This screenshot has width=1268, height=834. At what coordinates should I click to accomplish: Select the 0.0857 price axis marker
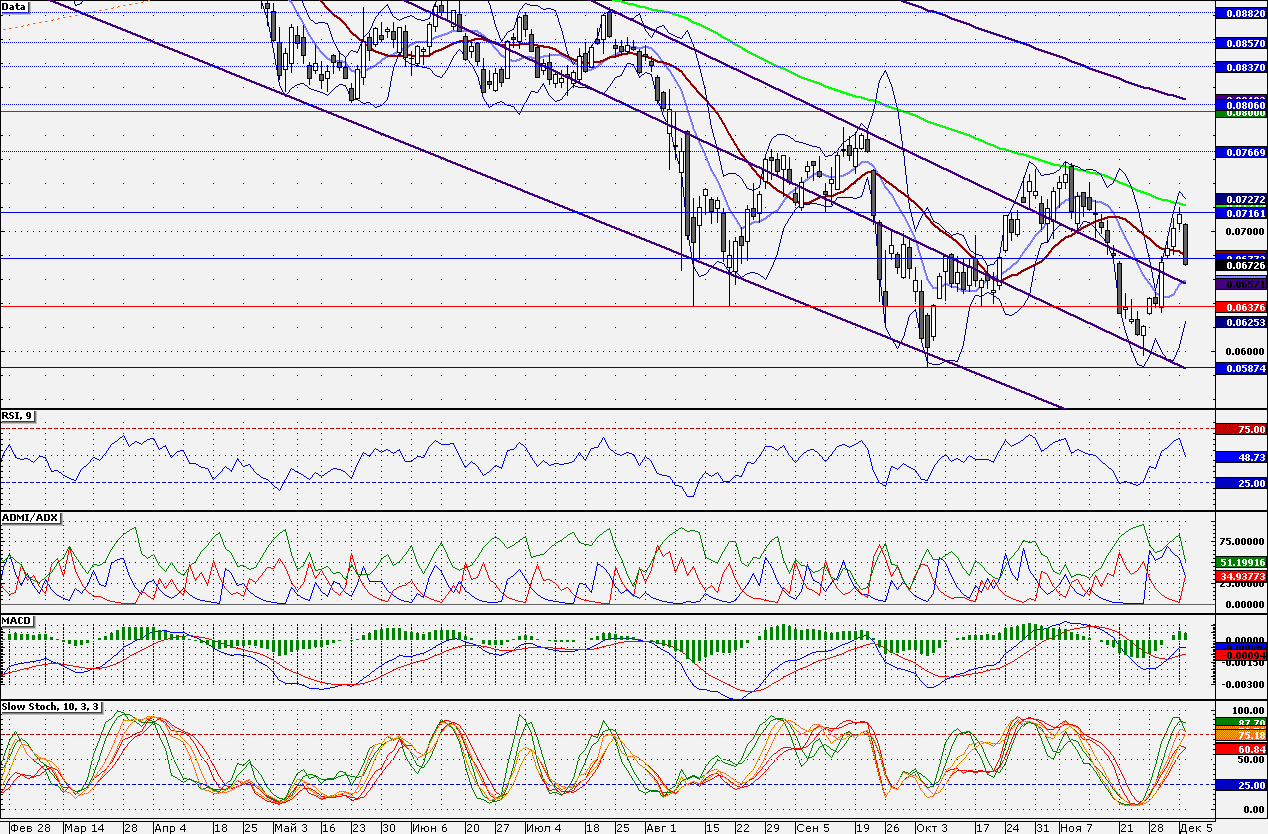click(1240, 44)
